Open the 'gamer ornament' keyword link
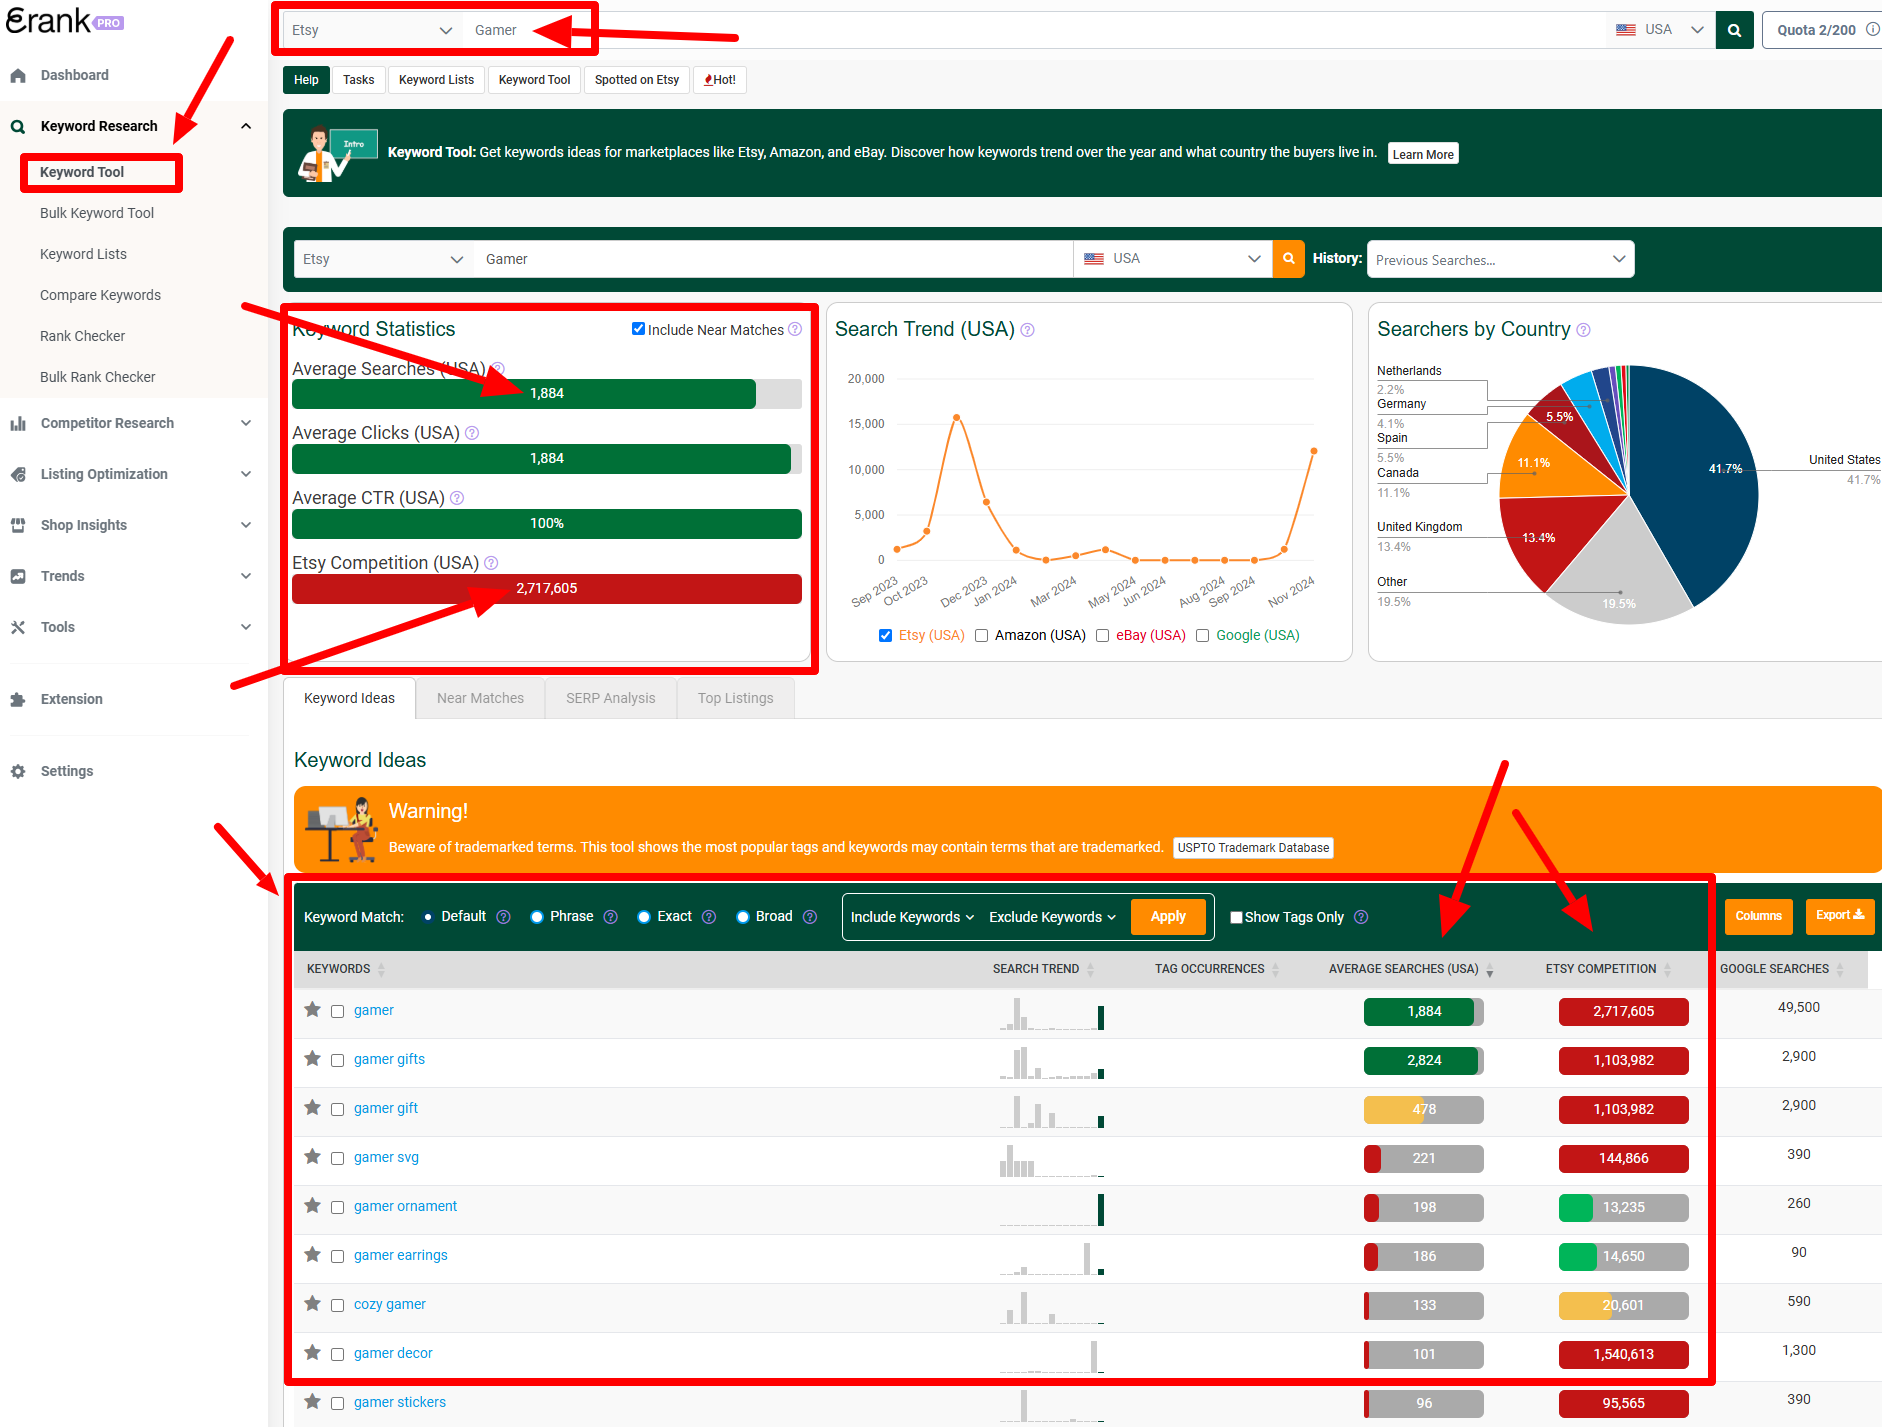 (405, 1206)
